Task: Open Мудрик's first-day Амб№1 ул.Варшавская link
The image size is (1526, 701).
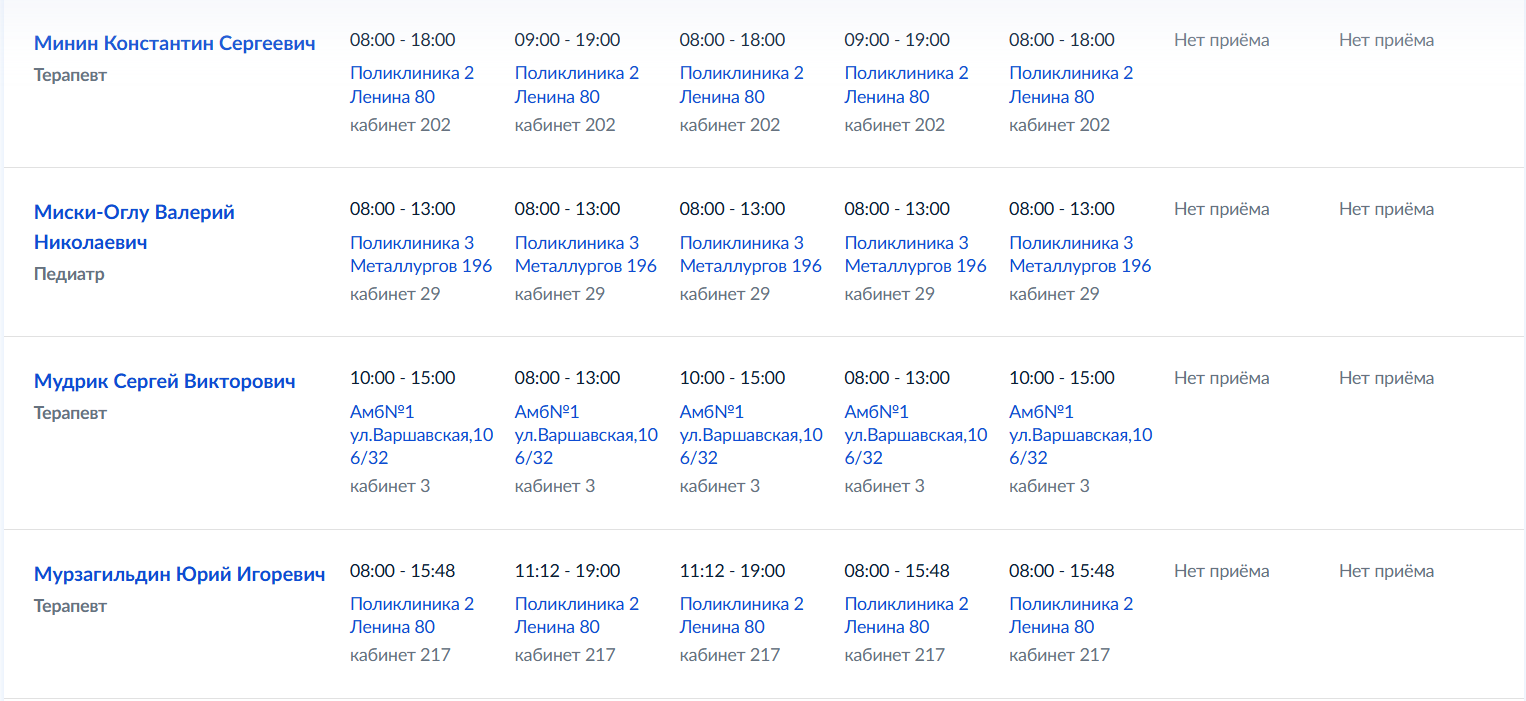Action: tap(422, 435)
